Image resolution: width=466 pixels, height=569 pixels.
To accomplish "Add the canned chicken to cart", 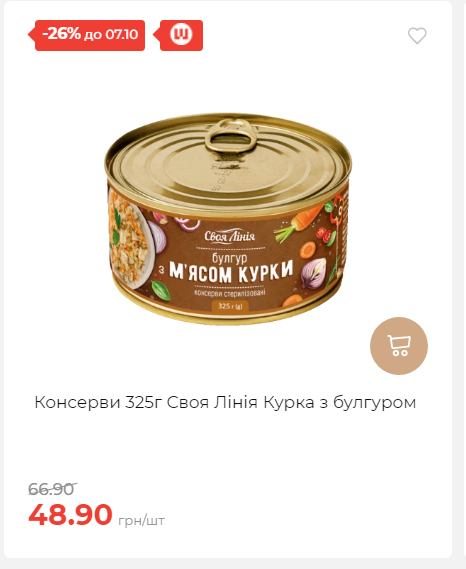I will click(x=399, y=346).
